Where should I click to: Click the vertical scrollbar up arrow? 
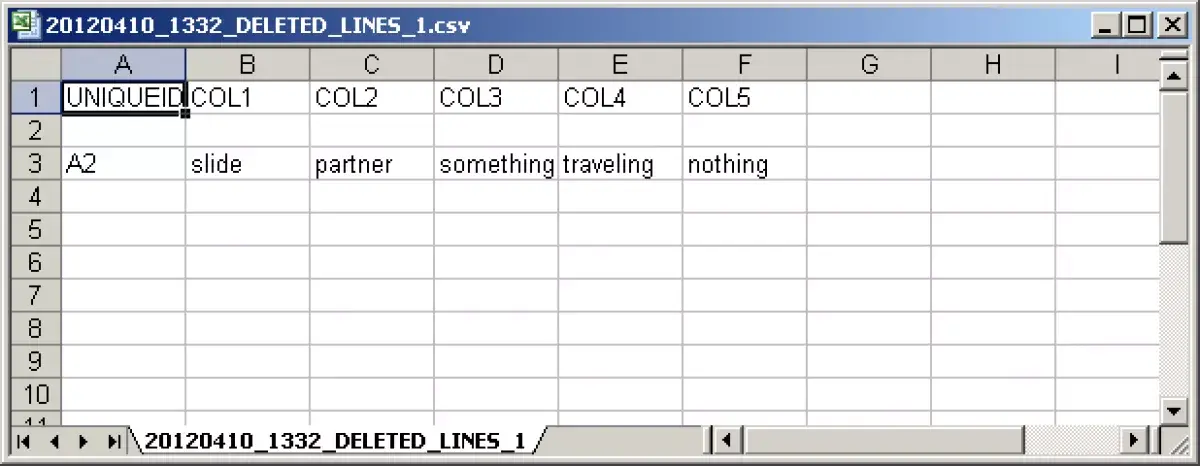tap(1172, 77)
